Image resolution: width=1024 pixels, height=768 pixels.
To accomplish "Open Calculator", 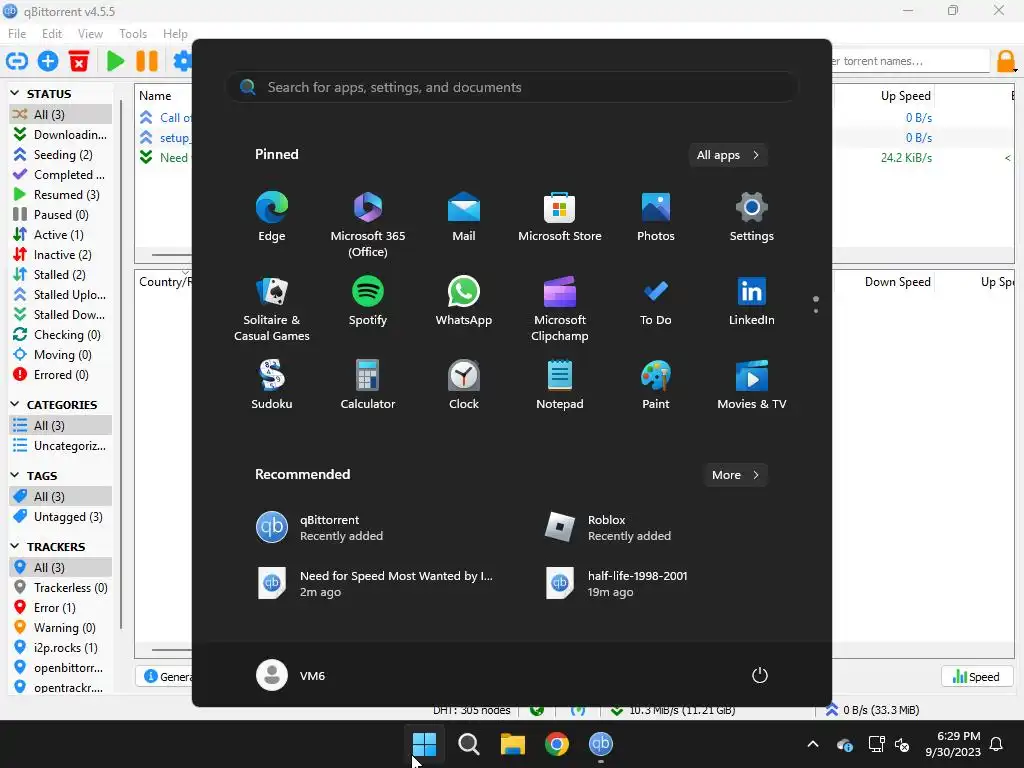I will click(368, 385).
